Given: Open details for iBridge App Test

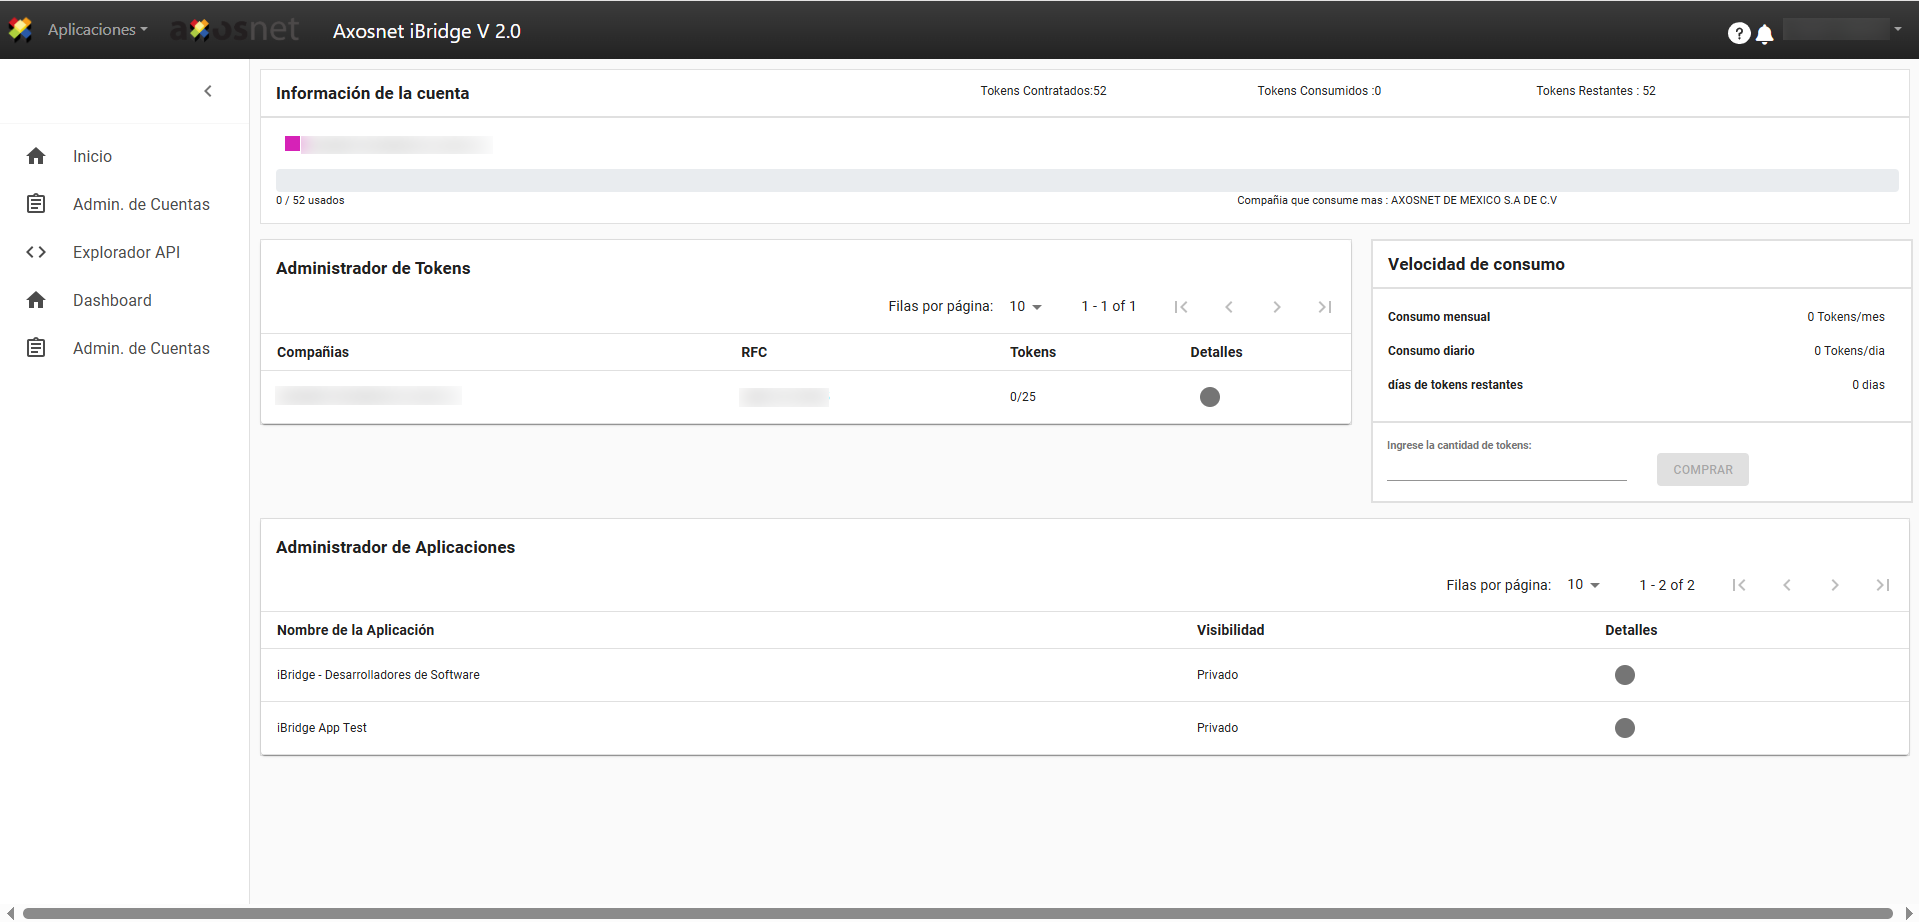Looking at the screenshot, I should coord(1624,728).
